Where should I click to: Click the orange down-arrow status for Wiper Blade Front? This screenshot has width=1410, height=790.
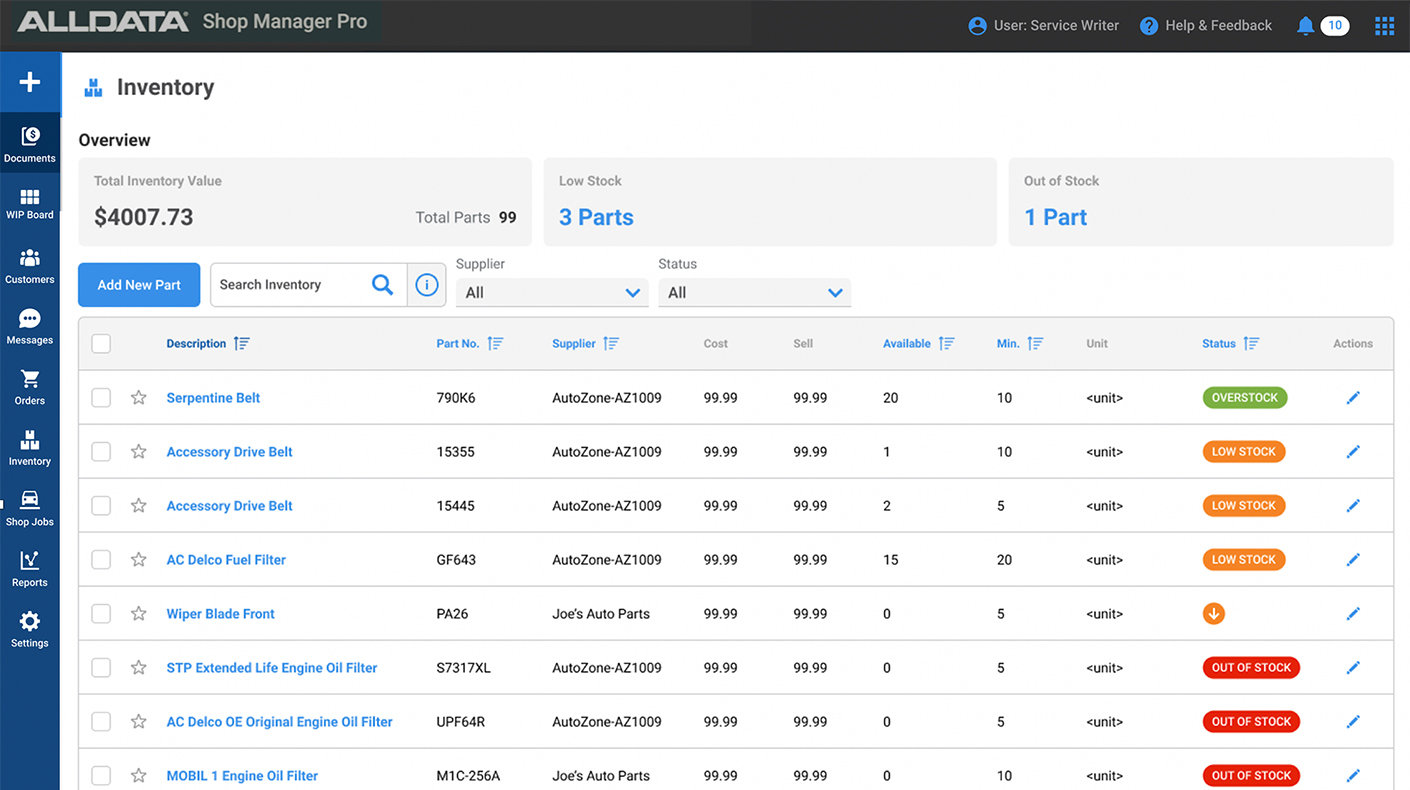tap(1214, 614)
